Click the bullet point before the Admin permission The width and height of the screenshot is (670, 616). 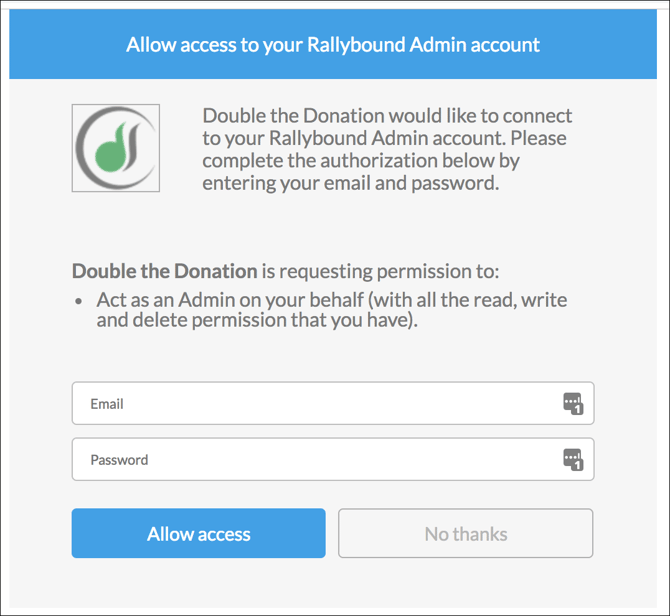point(79,300)
